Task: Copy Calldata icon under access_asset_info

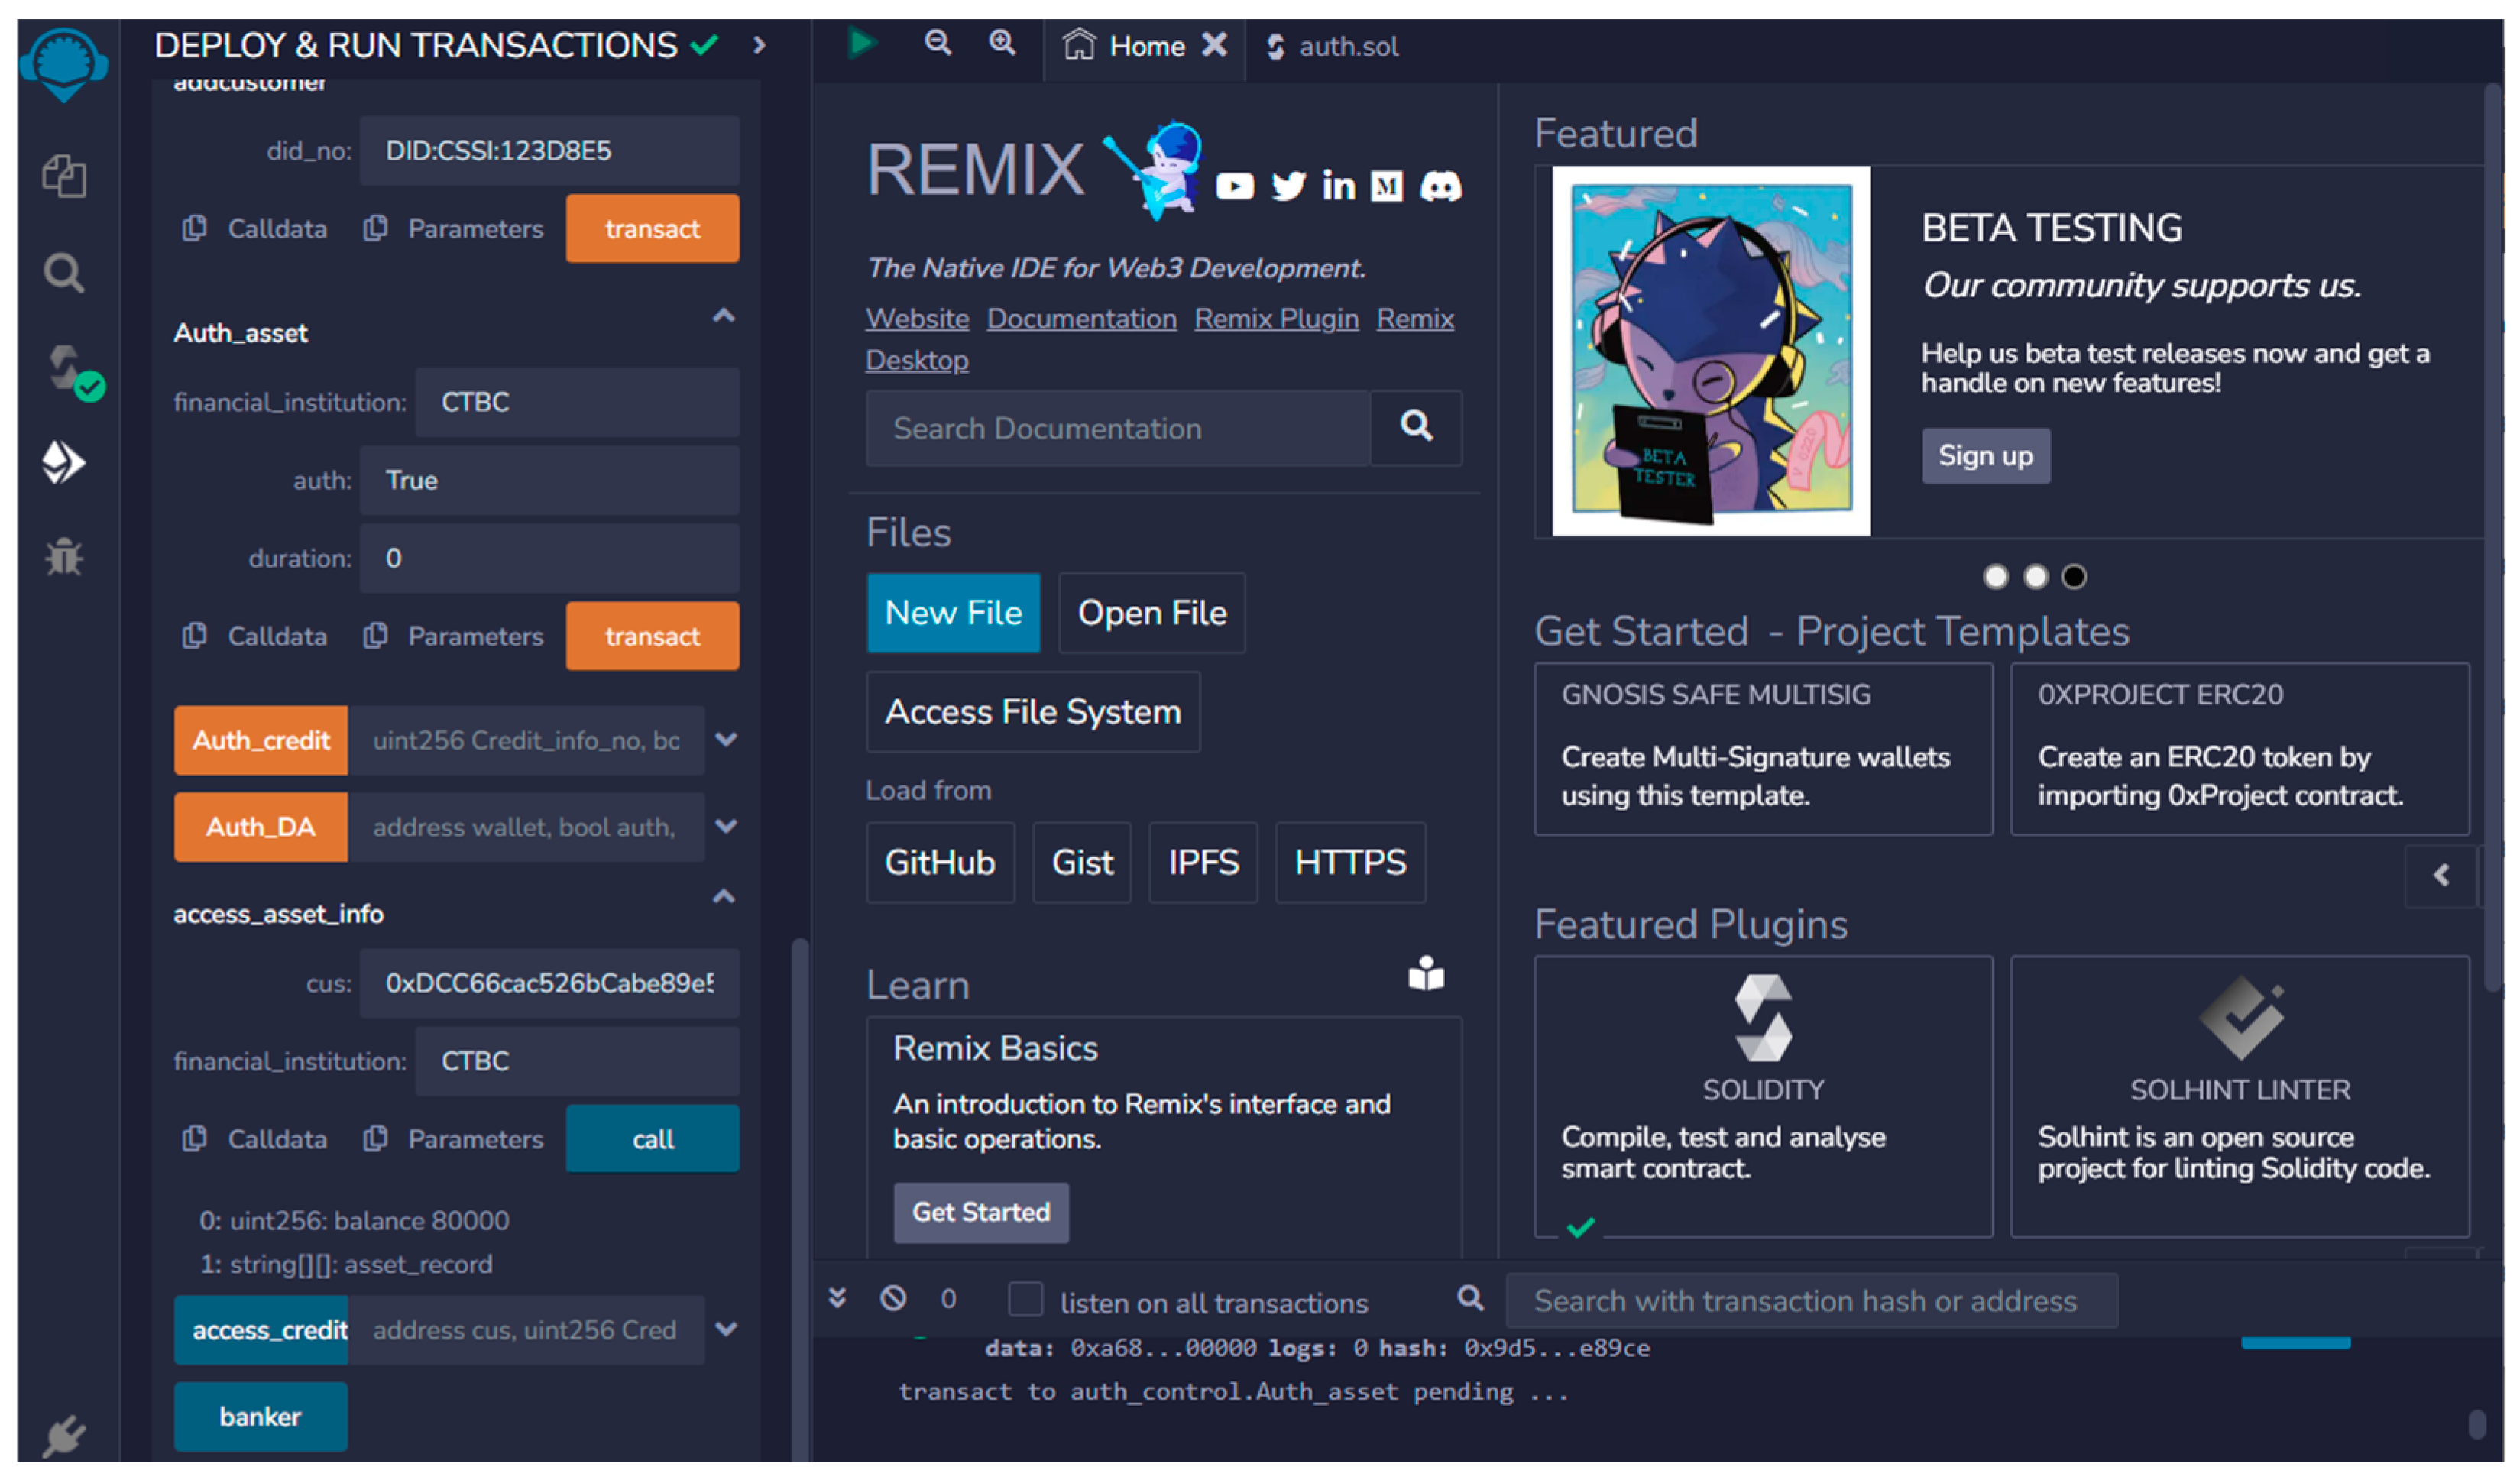Action: (x=195, y=1138)
